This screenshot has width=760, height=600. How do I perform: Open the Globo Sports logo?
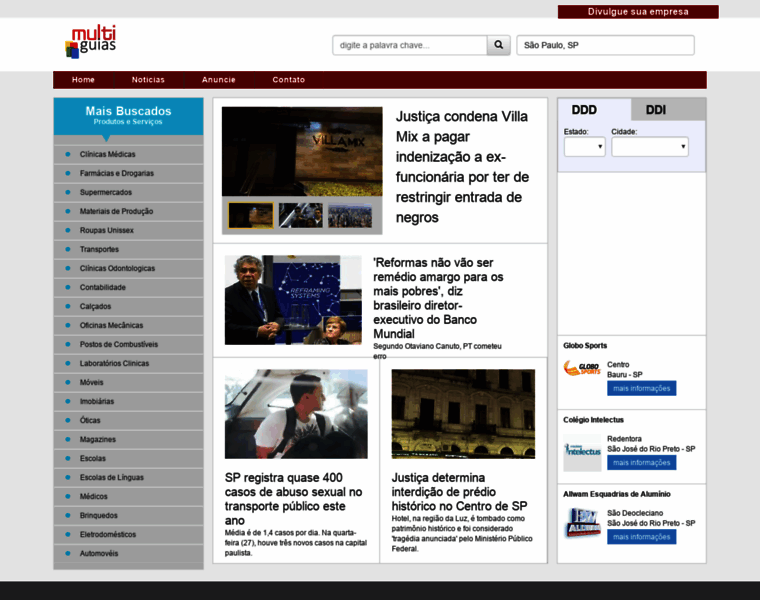tap(582, 369)
